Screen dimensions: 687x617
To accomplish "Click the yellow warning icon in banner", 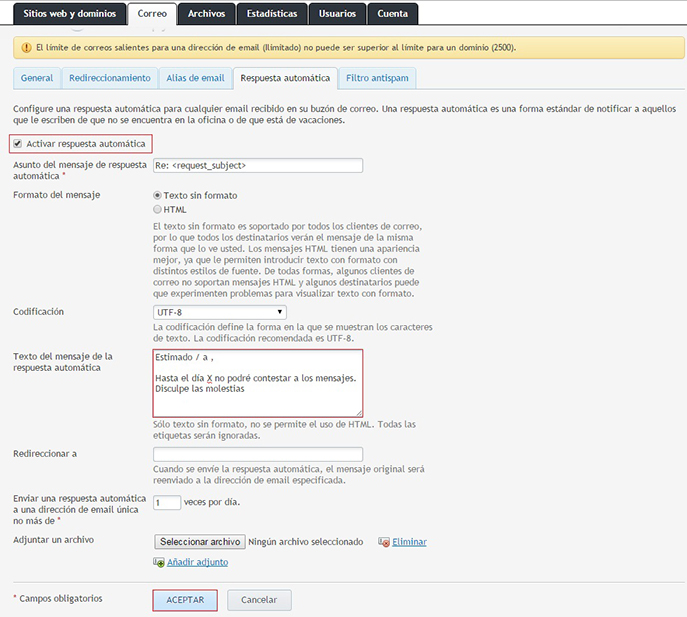I will pos(24,47).
